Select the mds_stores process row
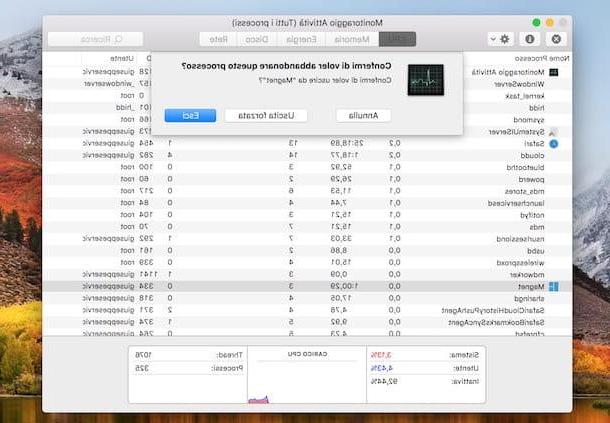The width and height of the screenshot is (610, 423). click(x=307, y=191)
